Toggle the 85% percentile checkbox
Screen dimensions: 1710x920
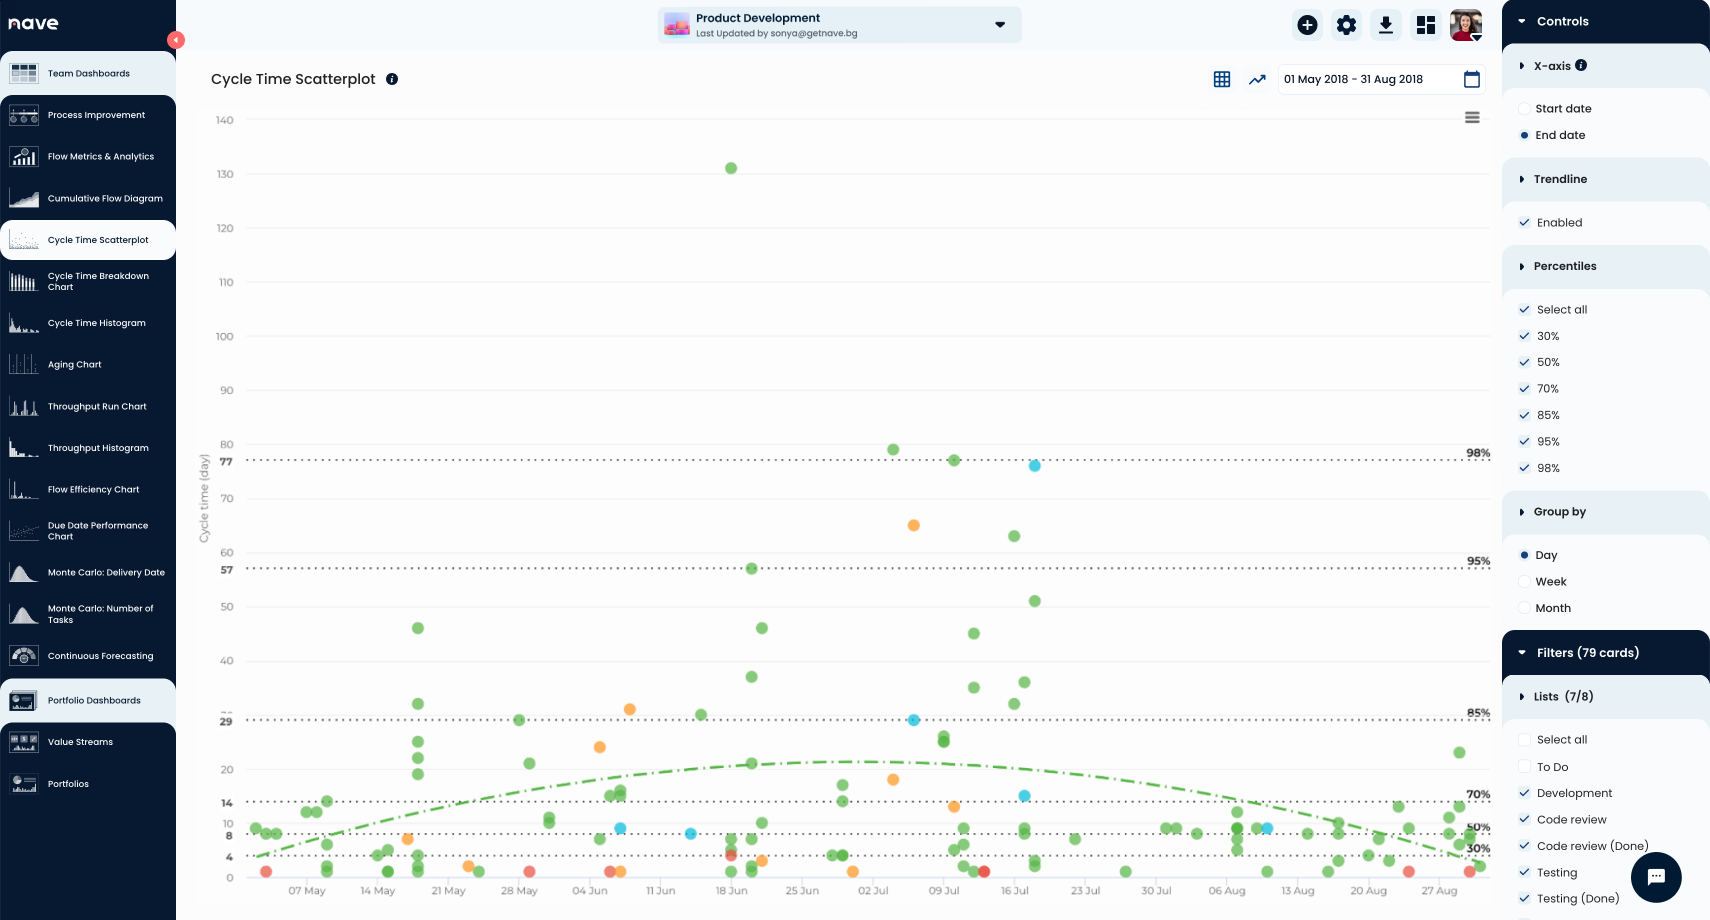click(x=1524, y=415)
